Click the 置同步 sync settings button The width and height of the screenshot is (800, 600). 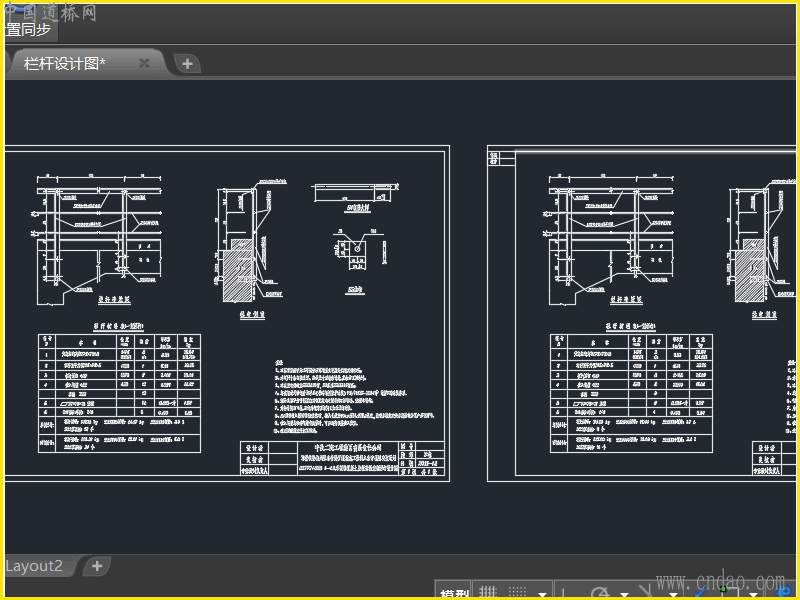pyautogui.click(x=28, y=29)
